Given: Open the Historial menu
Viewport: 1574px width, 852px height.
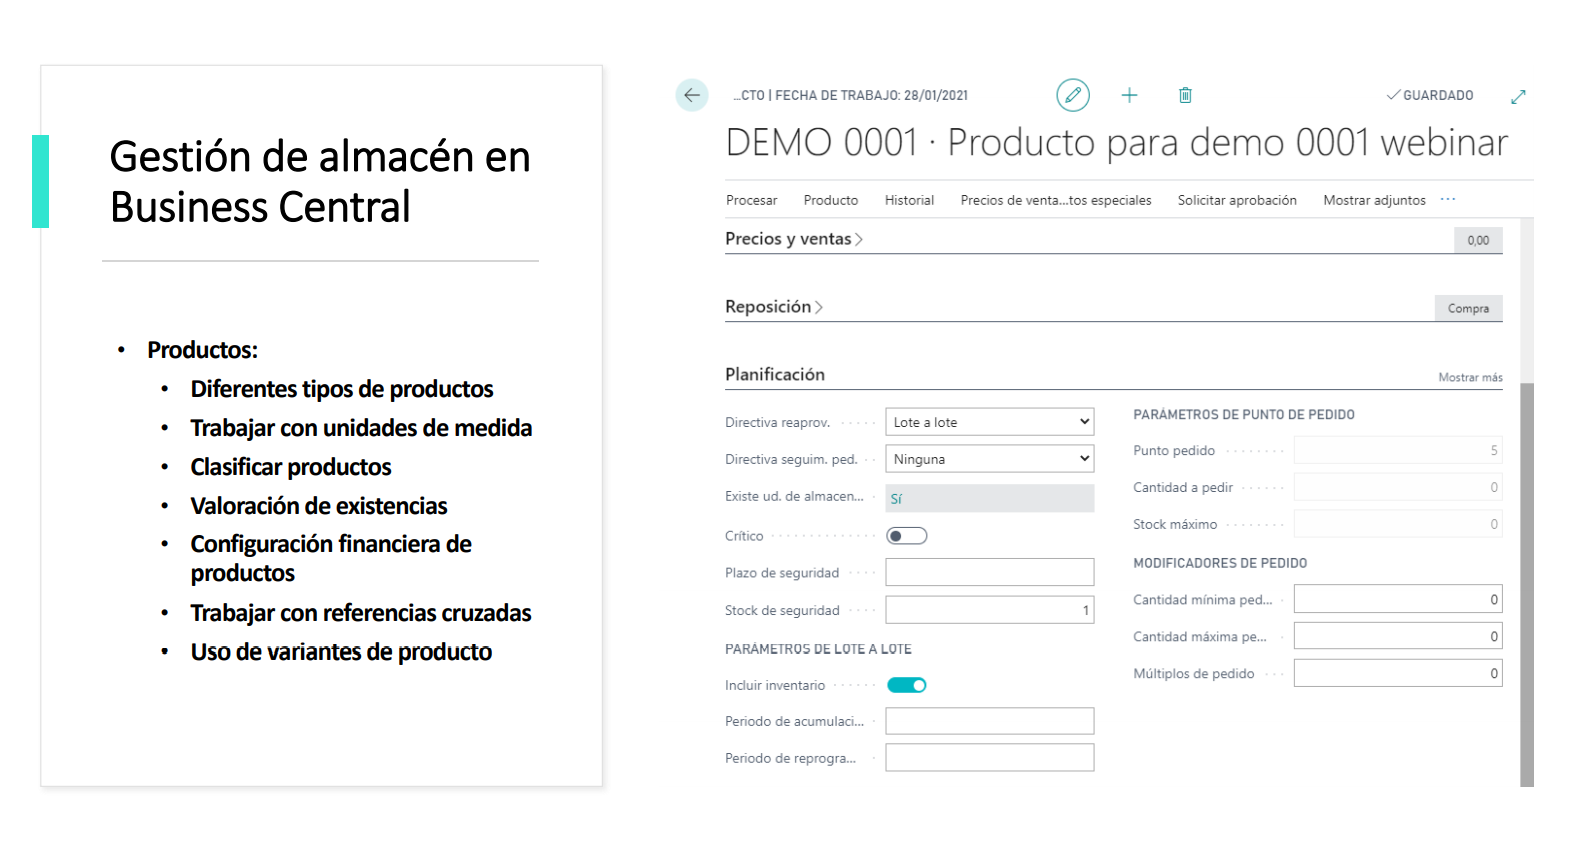Looking at the screenshot, I should point(909,200).
